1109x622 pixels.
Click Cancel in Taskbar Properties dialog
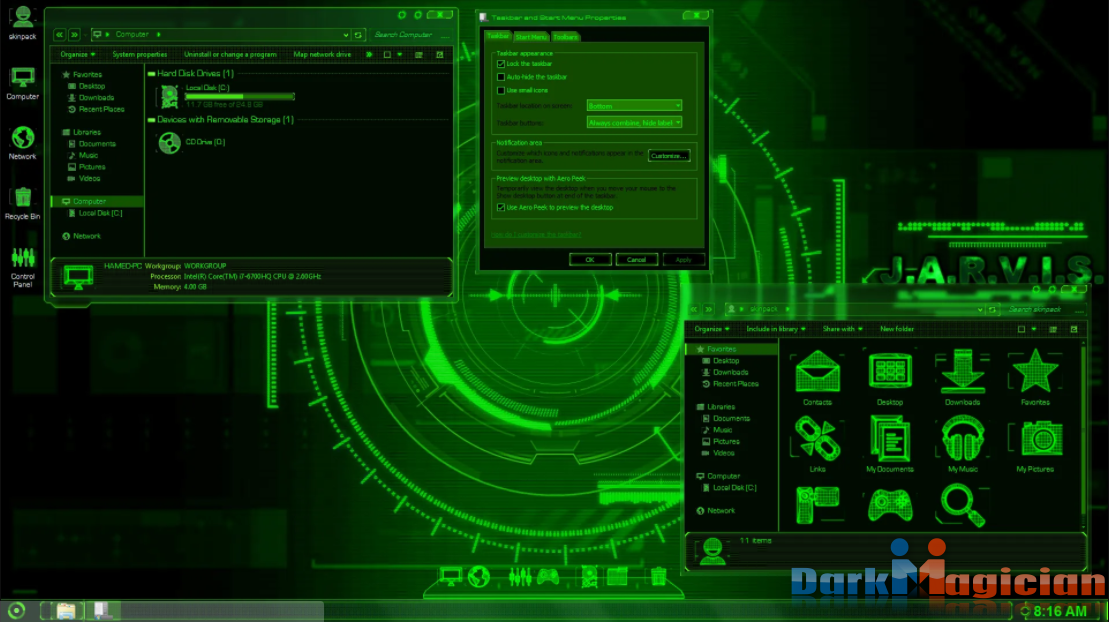coord(637,260)
